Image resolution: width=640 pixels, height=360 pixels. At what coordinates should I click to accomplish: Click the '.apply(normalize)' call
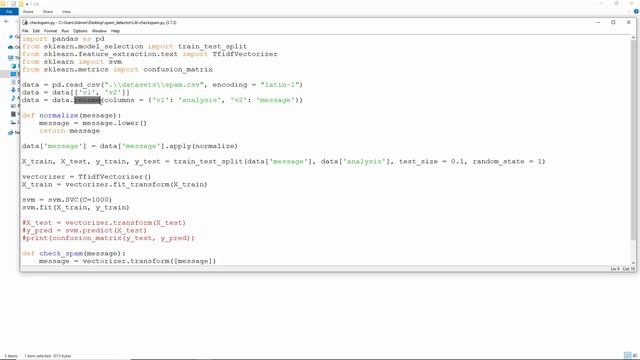(x=201, y=146)
